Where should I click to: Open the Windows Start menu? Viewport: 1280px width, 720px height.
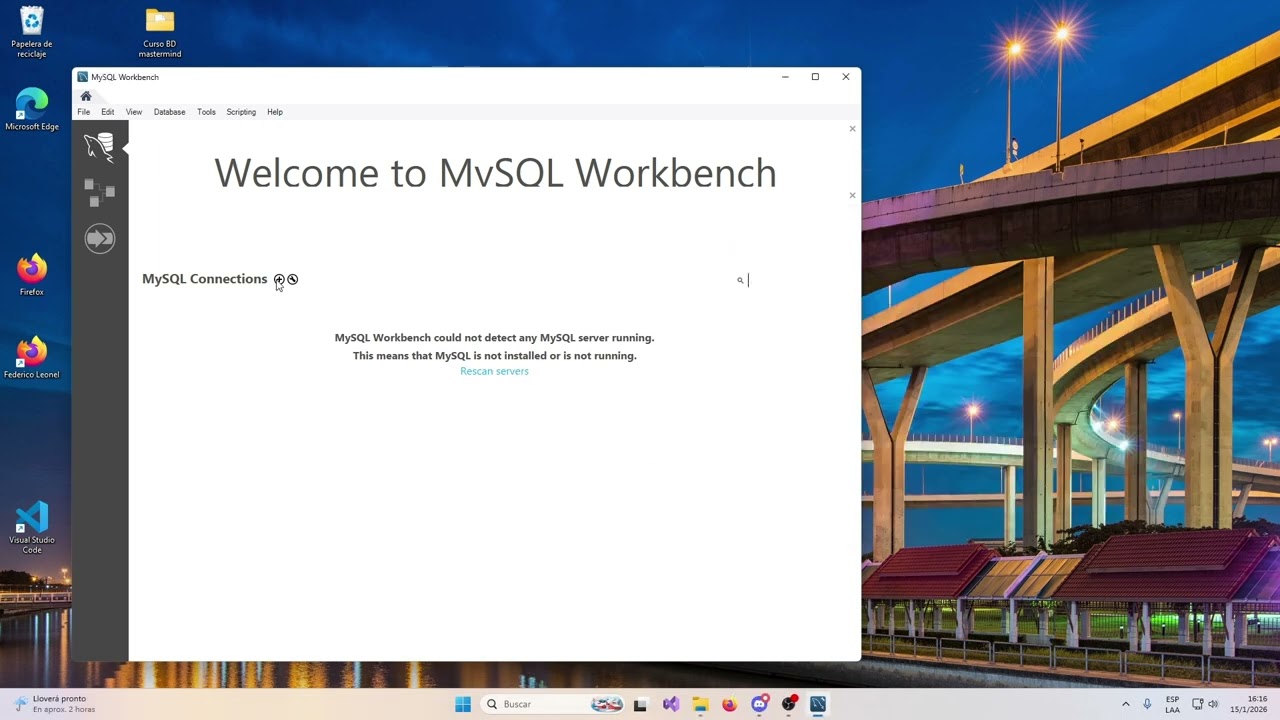tap(463, 704)
